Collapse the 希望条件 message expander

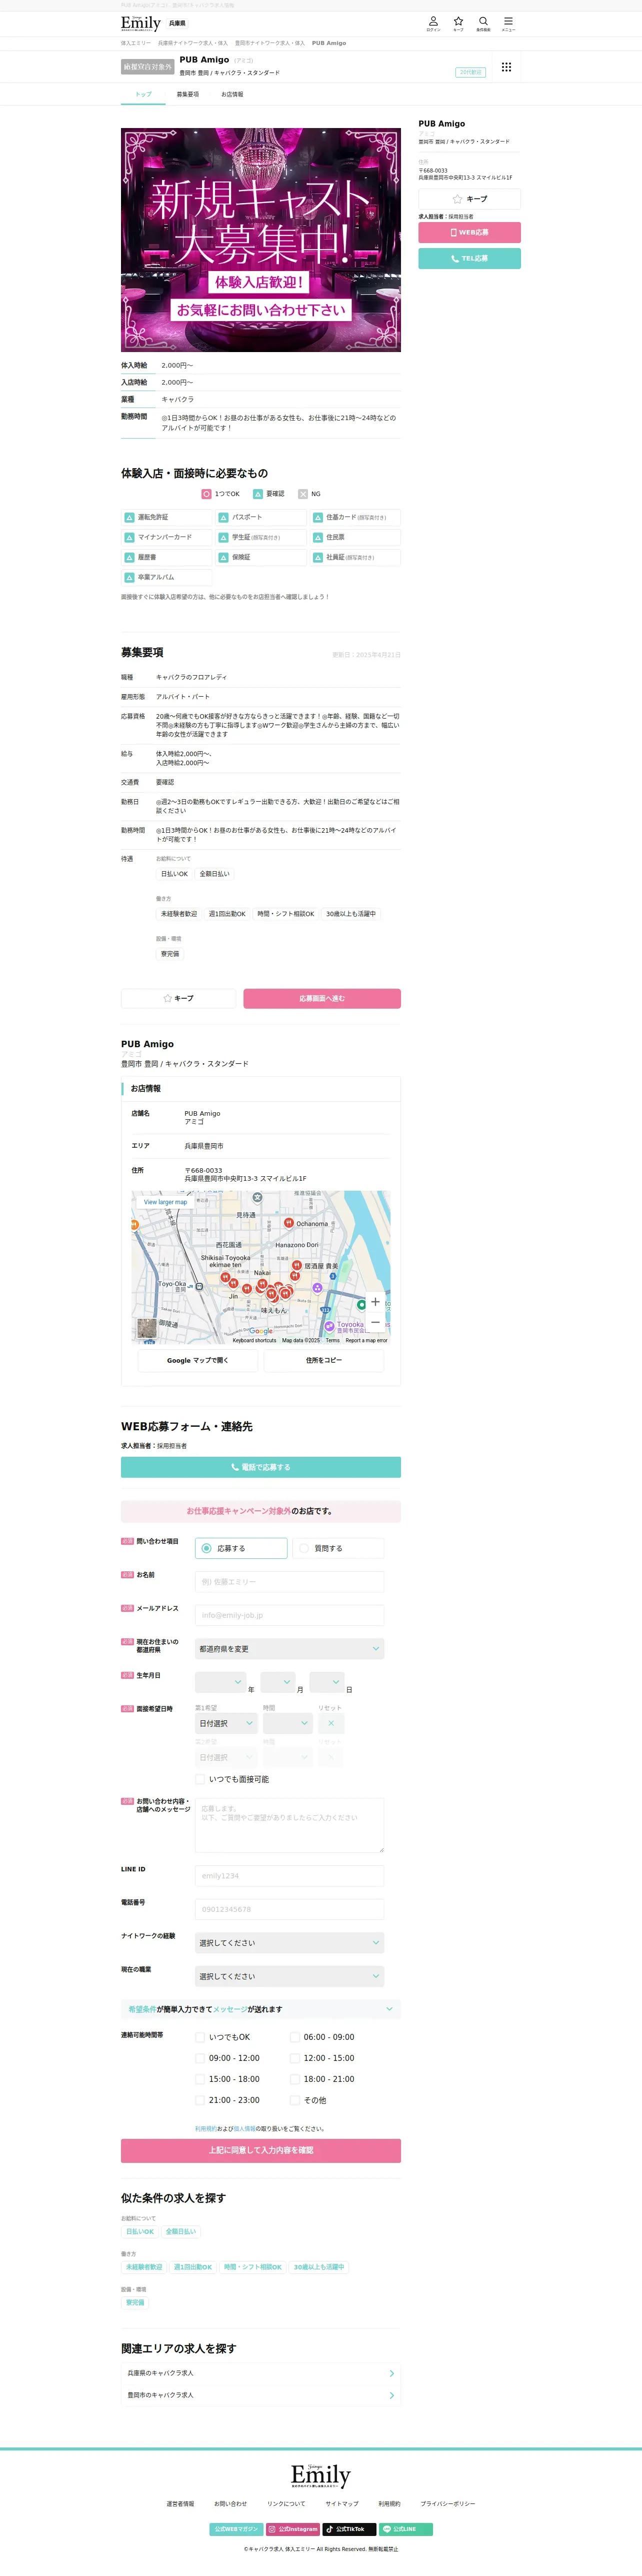[x=261, y=2009]
